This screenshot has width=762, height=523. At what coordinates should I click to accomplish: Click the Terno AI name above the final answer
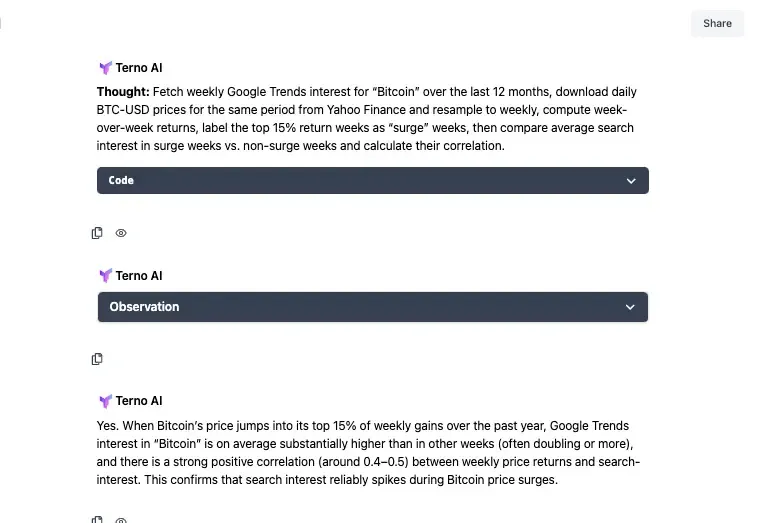[x=139, y=401]
